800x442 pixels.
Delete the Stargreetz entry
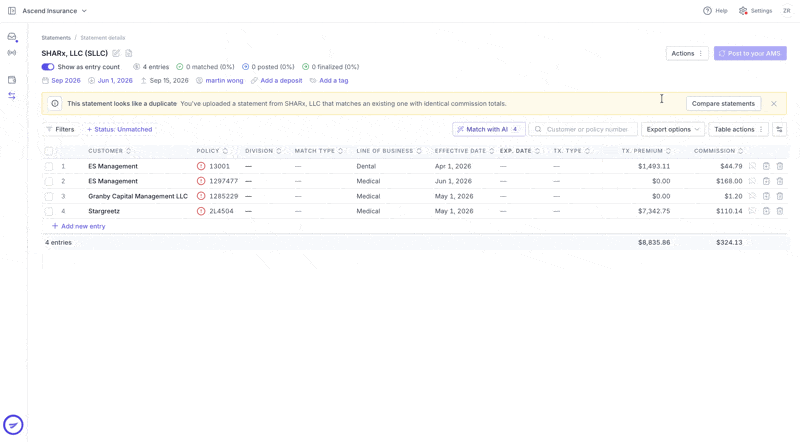(x=780, y=211)
